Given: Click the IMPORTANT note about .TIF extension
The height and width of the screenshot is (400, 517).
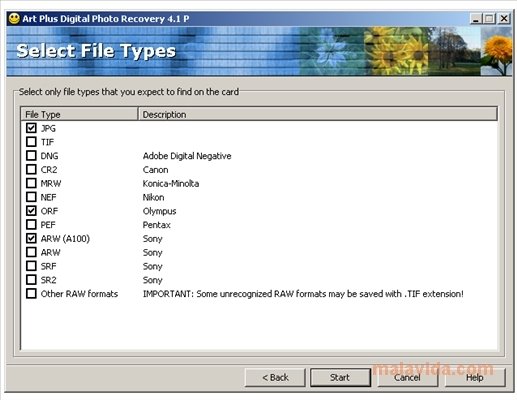Looking at the screenshot, I should tap(303, 294).
